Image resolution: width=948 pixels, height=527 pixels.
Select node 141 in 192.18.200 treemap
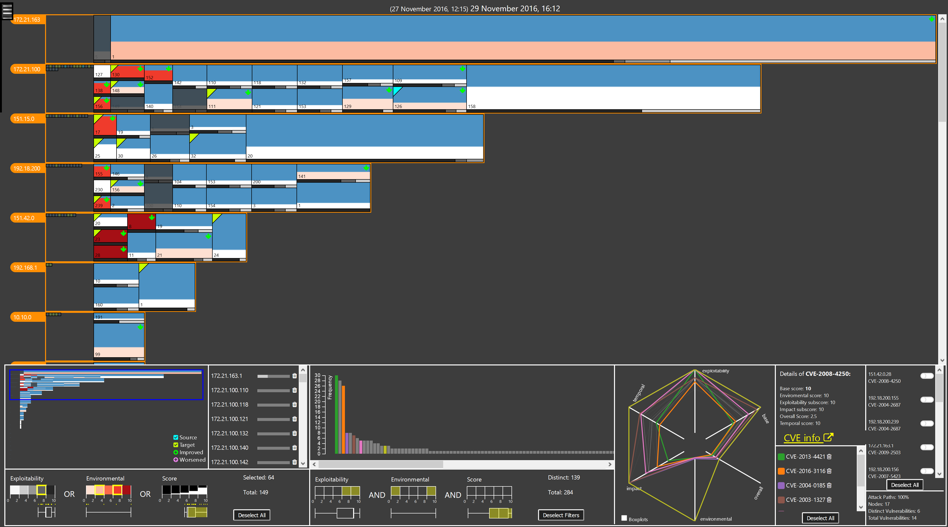click(x=333, y=173)
